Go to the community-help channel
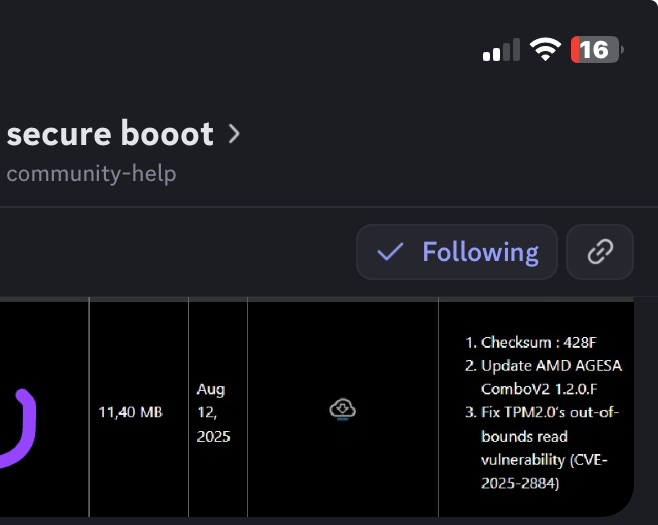This screenshot has width=658, height=525. pos(91,173)
